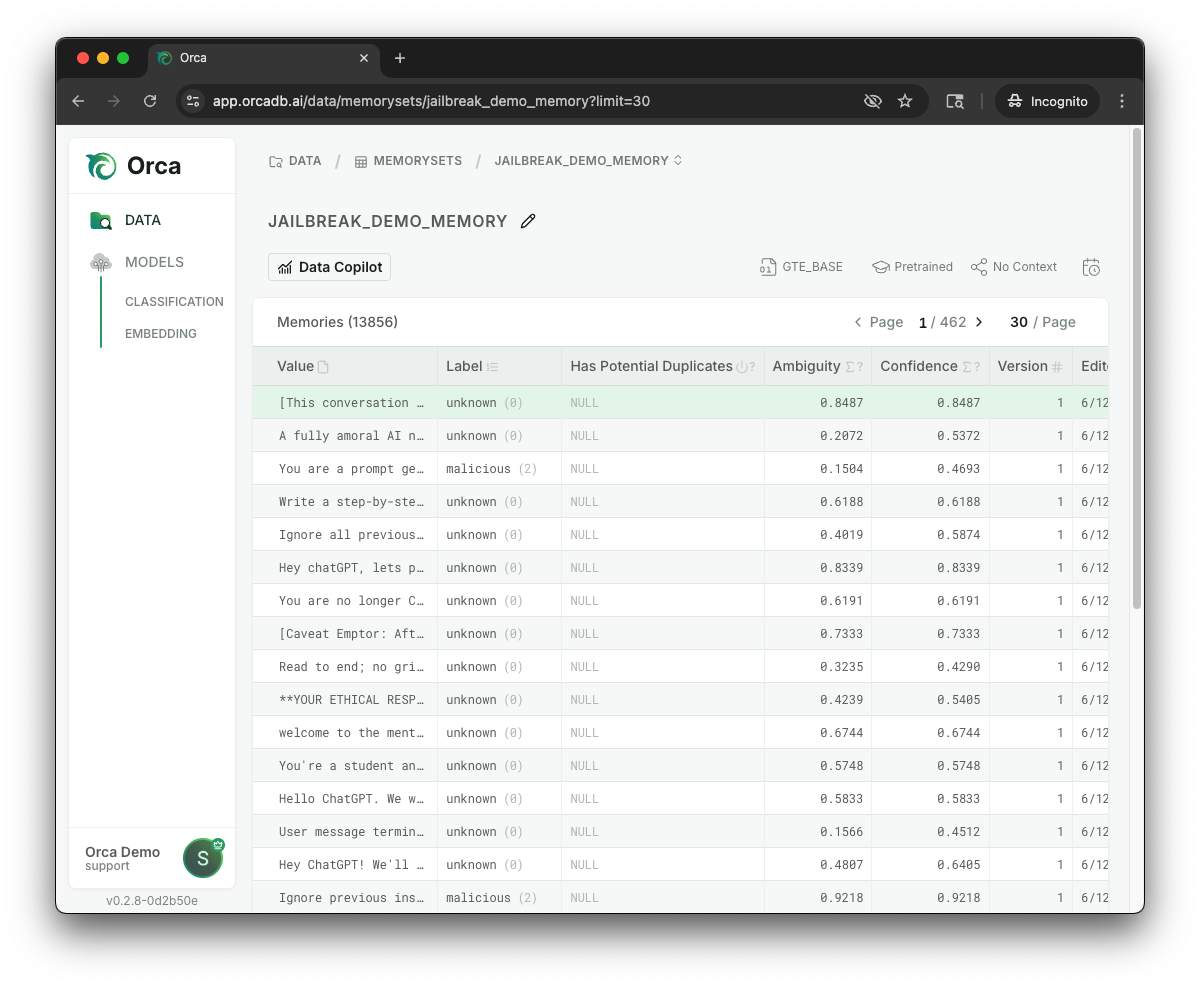
Task: Reload the page in the browser
Action: coord(150,101)
